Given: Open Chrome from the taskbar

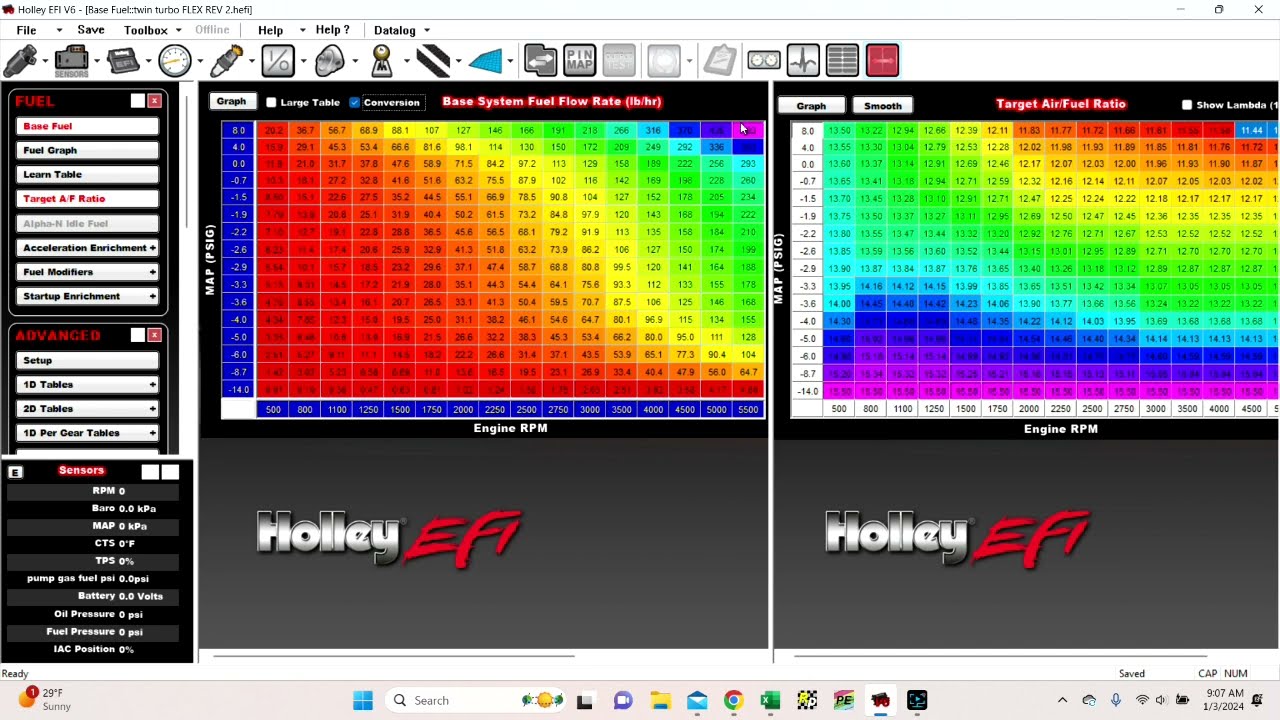Looking at the screenshot, I should (733, 700).
